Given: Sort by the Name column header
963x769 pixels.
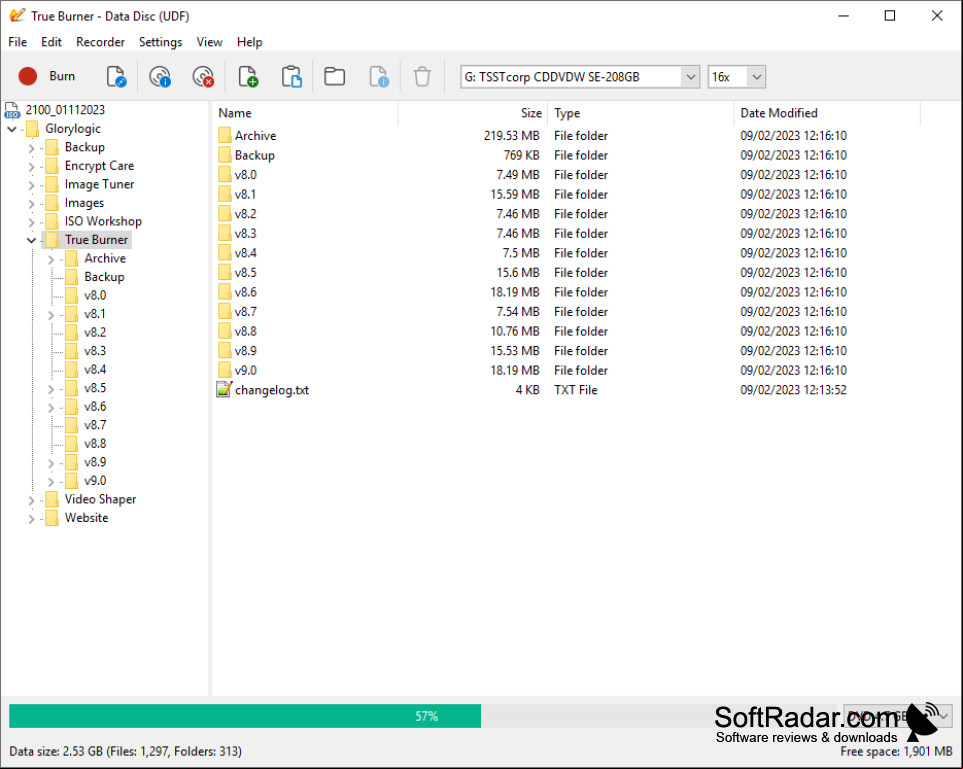Looking at the screenshot, I should [x=306, y=113].
